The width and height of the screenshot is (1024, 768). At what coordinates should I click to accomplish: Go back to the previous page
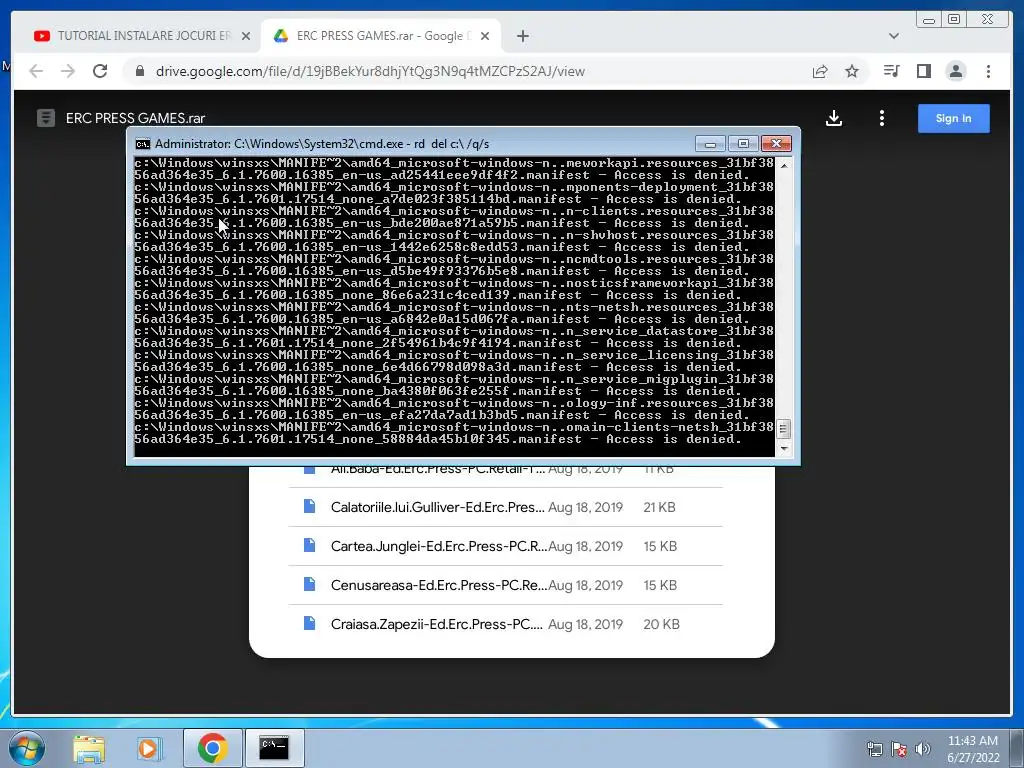(x=37, y=71)
